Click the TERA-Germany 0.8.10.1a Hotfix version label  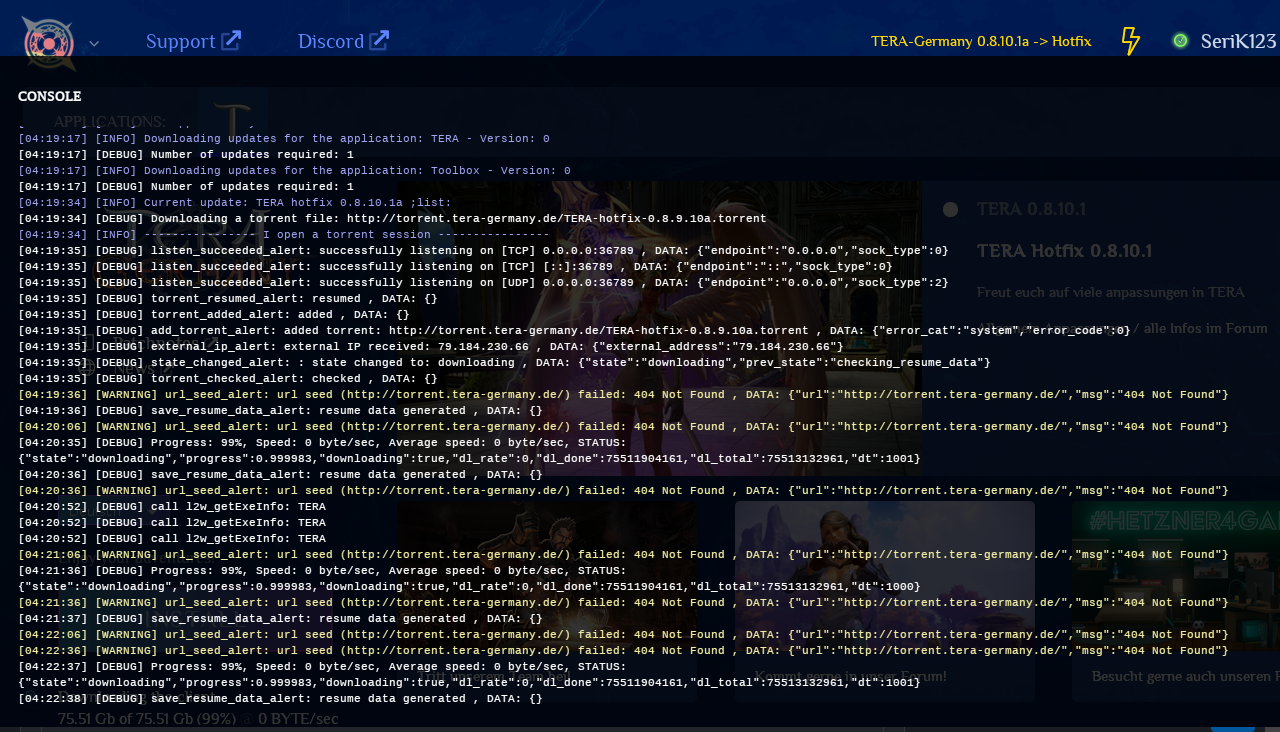click(980, 41)
